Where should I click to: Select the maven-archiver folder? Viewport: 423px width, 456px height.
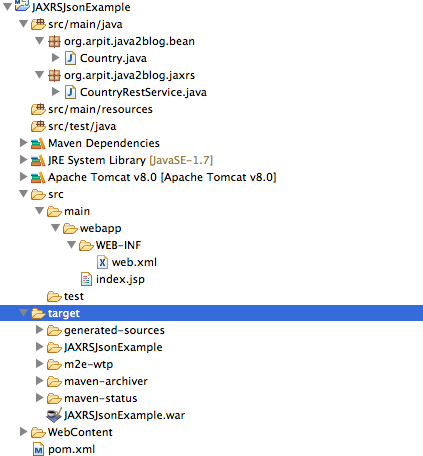click(x=97, y=381)
